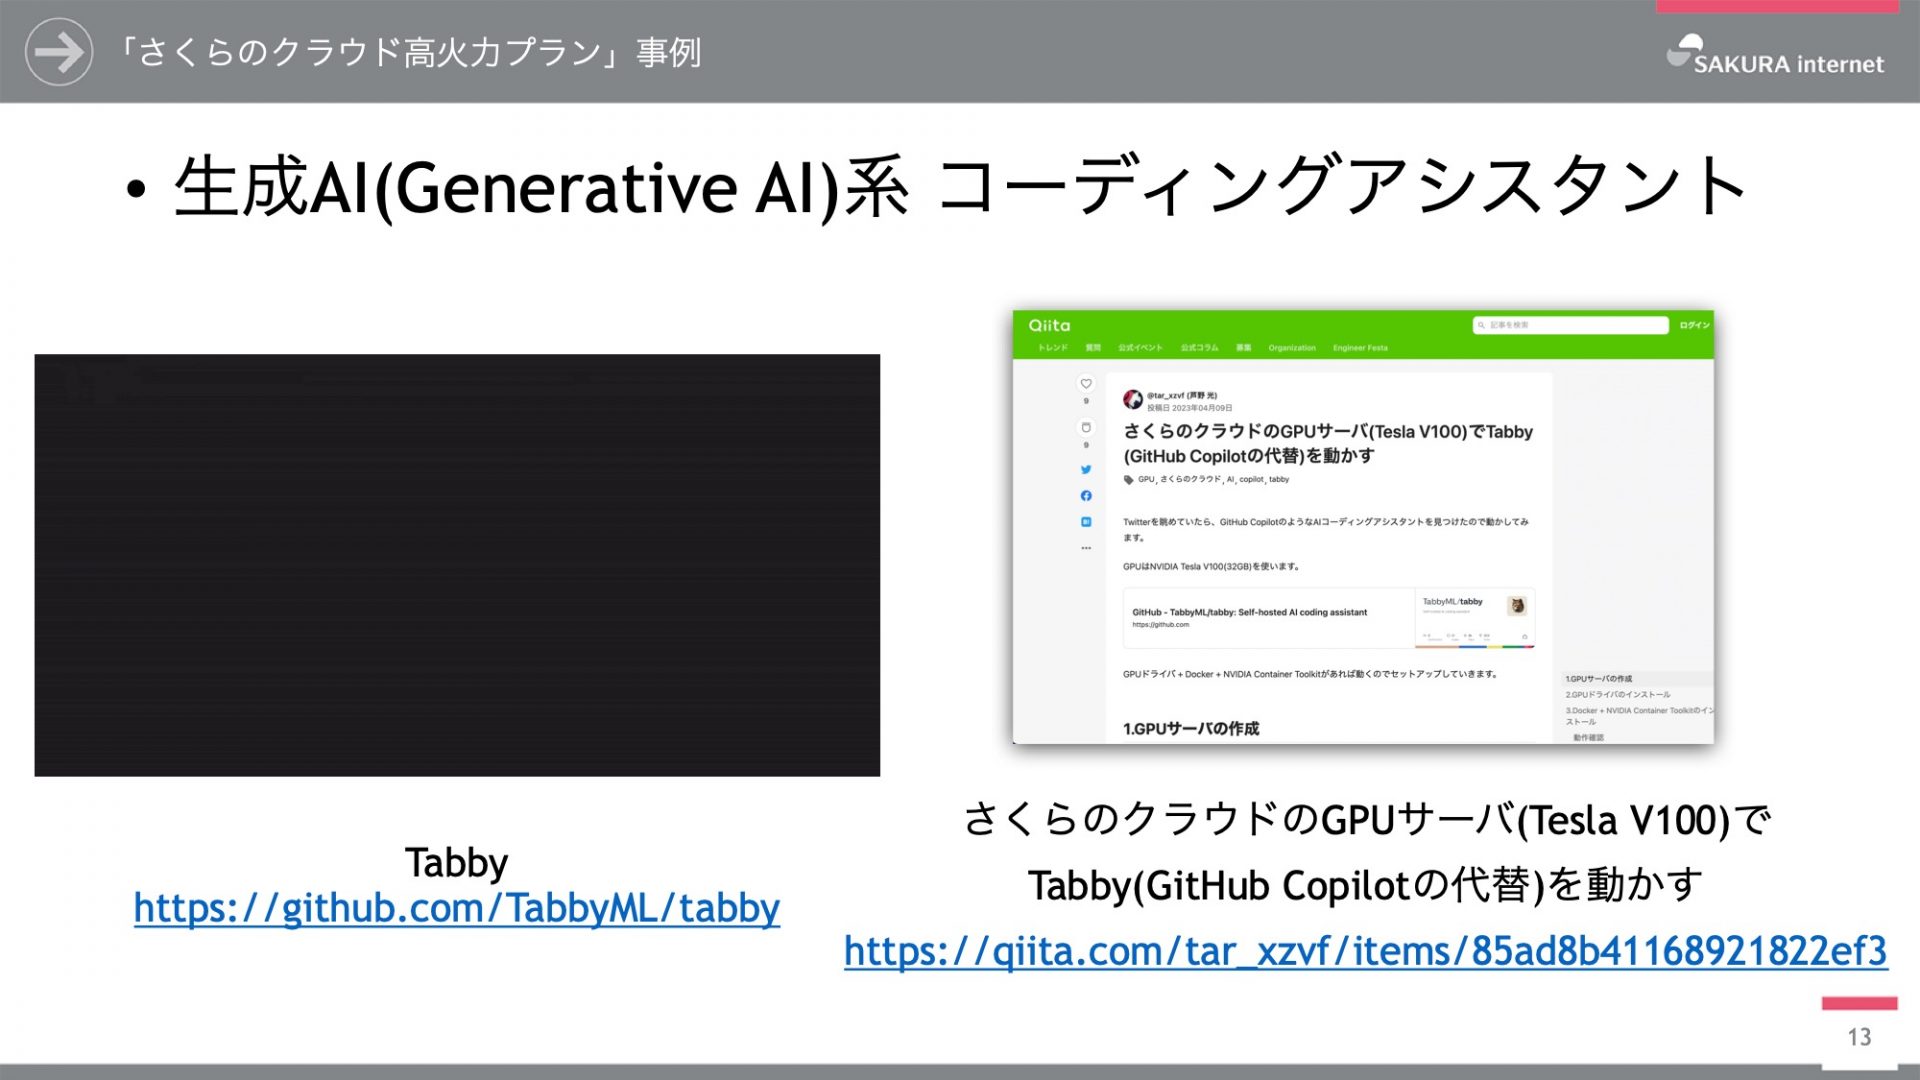The height and width of the screenshot is (1080, 1920).
Task: Click the slide title '生成AI(Generative AI)系'
Action: coord(541,187)
